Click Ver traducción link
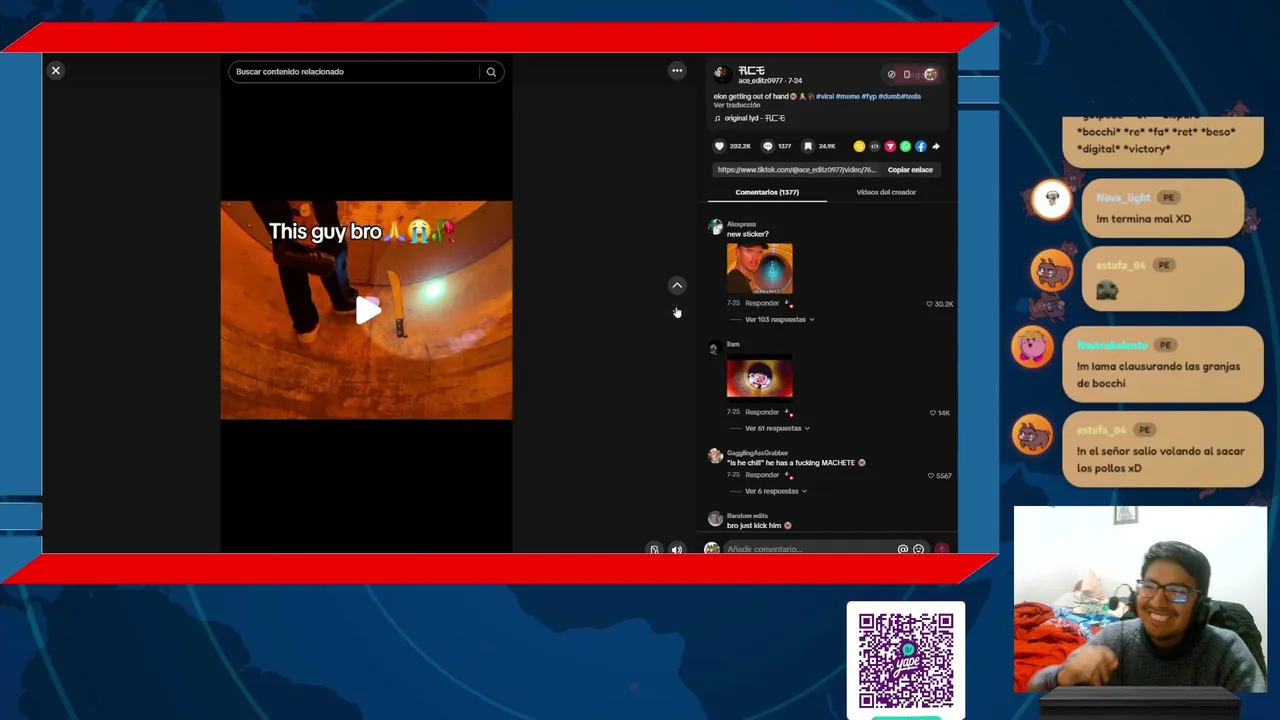 [x=737, y=105]
